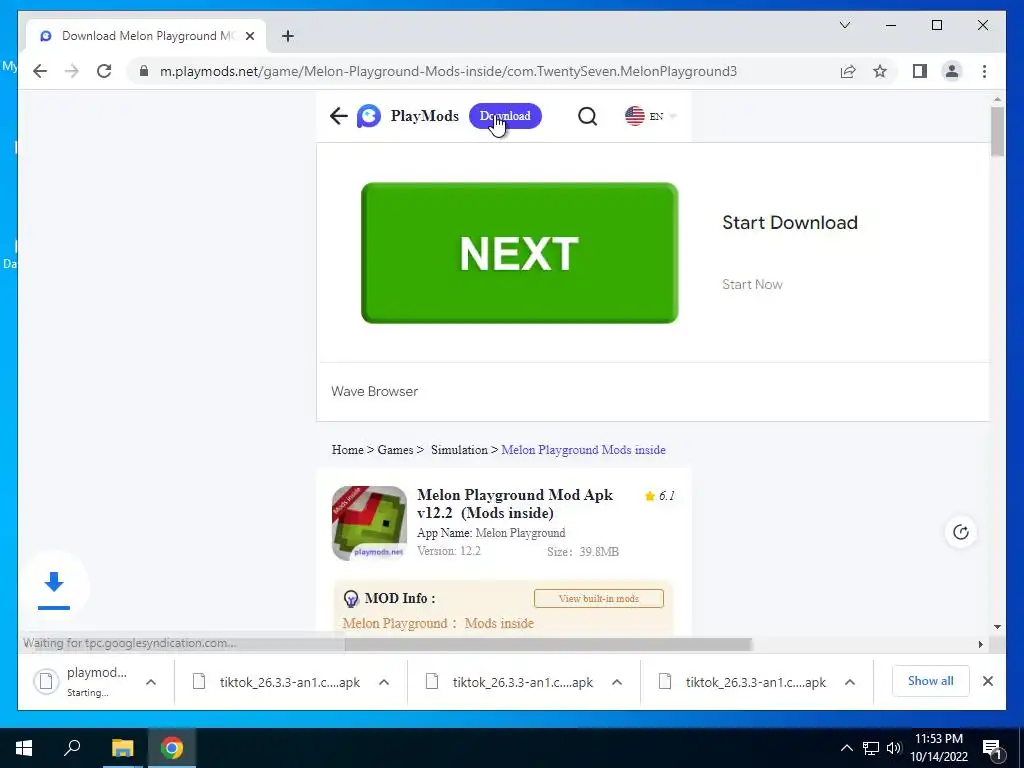The width and height of the screenshot is (1024, 768).
Task: Open the Games breadcrumb
Action: [x=395, y=450]
